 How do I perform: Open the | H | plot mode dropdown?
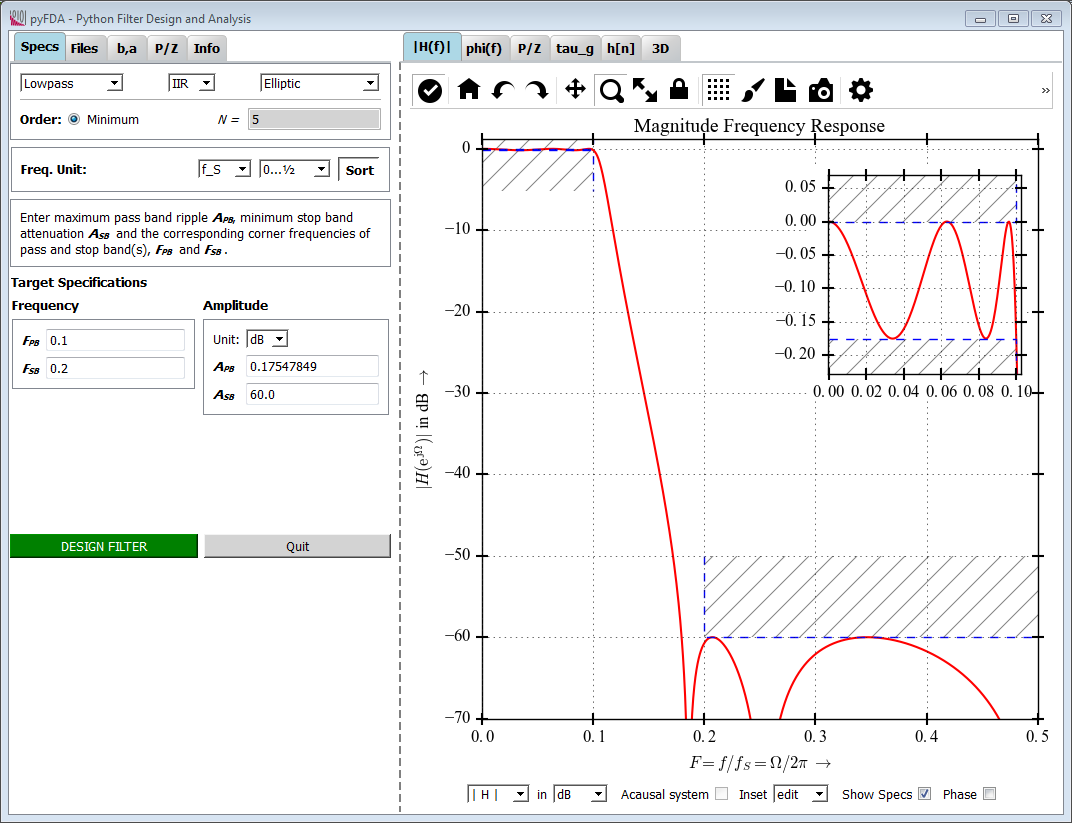point(498,794)
